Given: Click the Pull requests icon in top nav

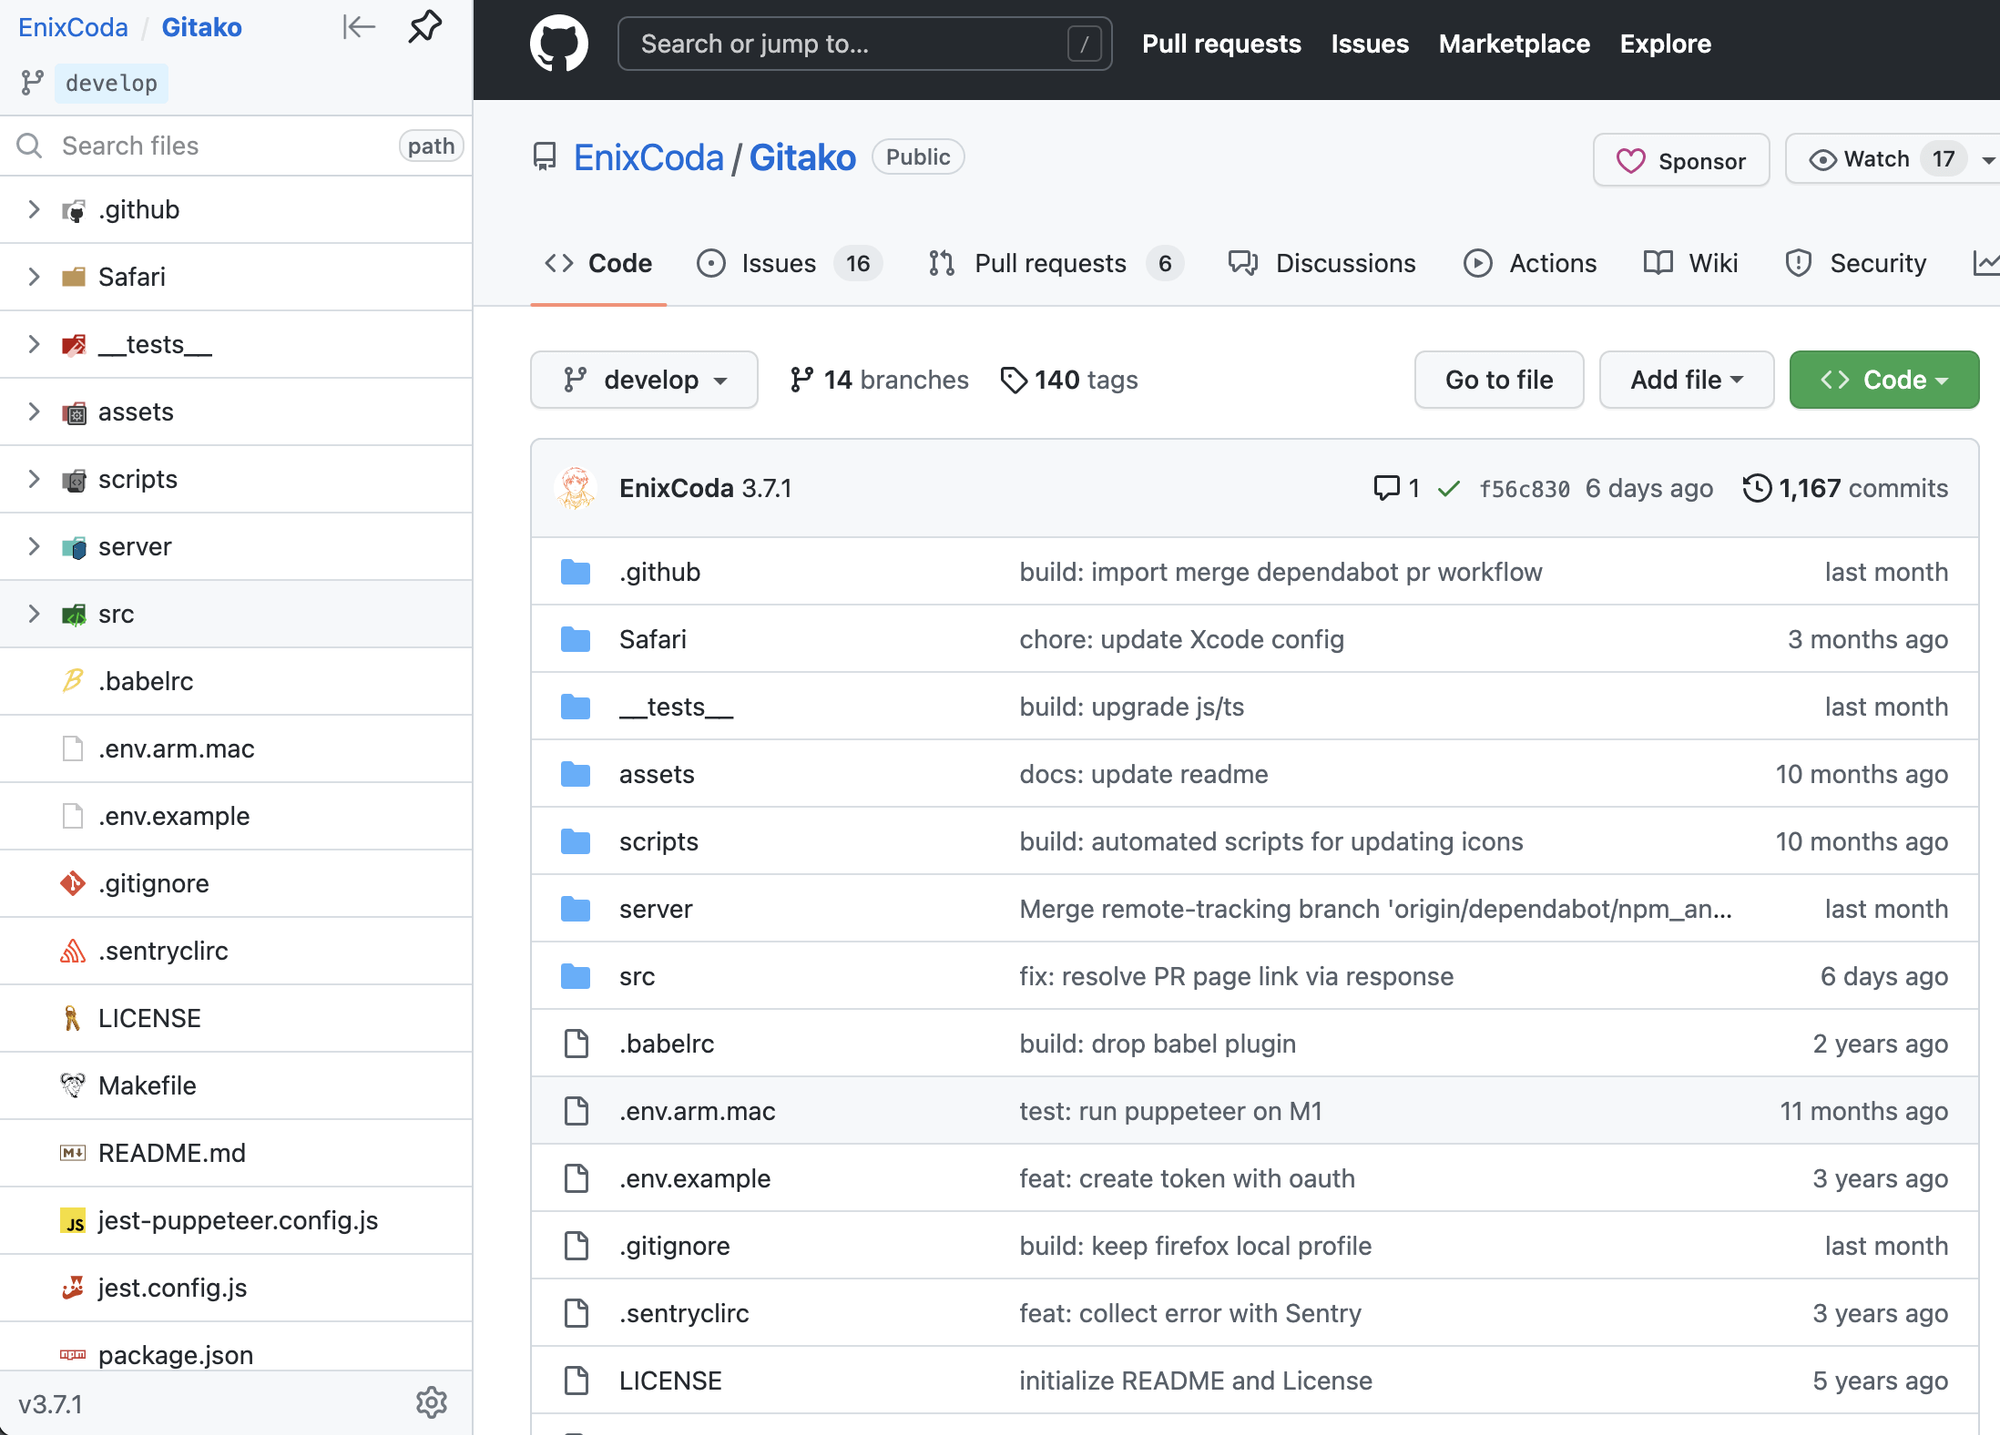Looking at the screenshot, I should coord(1220,42).
